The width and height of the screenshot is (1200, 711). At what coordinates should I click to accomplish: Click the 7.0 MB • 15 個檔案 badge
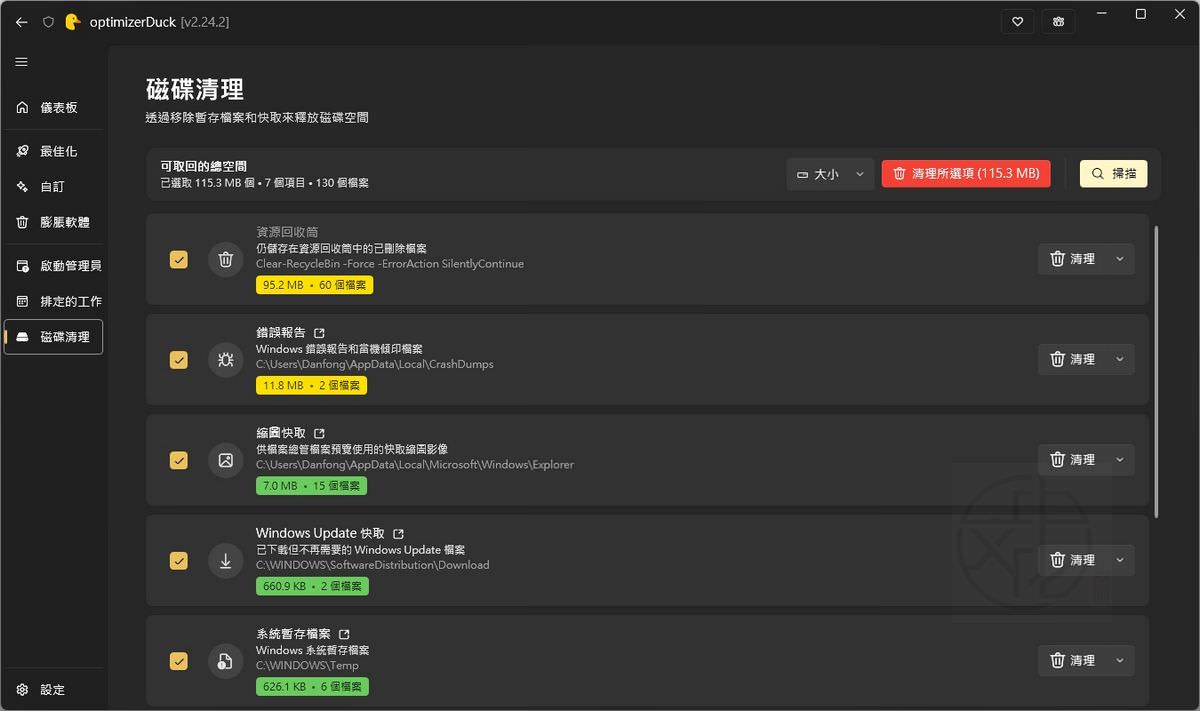tap(311, 486)
